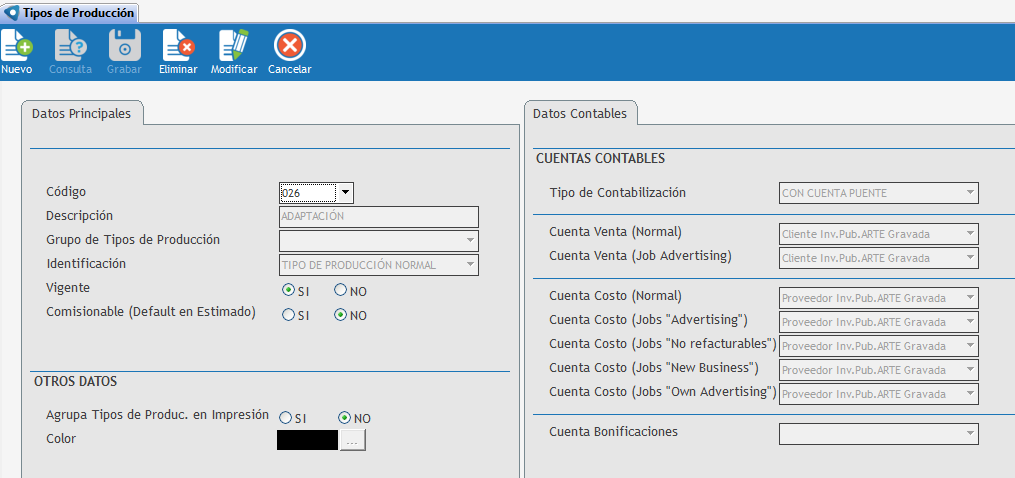This screenshot has width=1015, height=478.
Task: Open the Código dropdown list
Action: [x=345, y=193]
